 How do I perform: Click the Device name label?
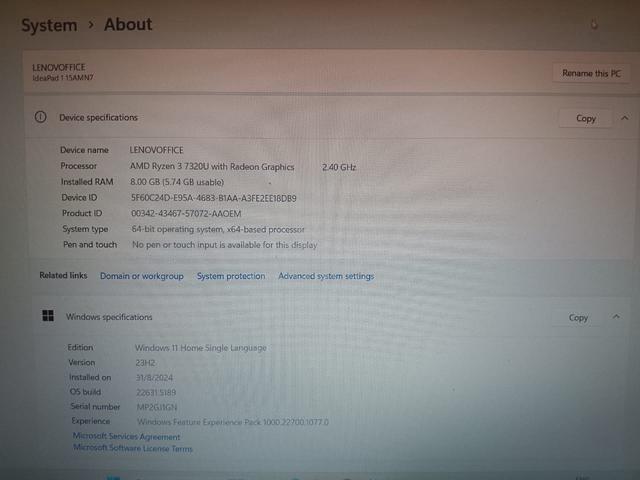[x=84, y=150]
